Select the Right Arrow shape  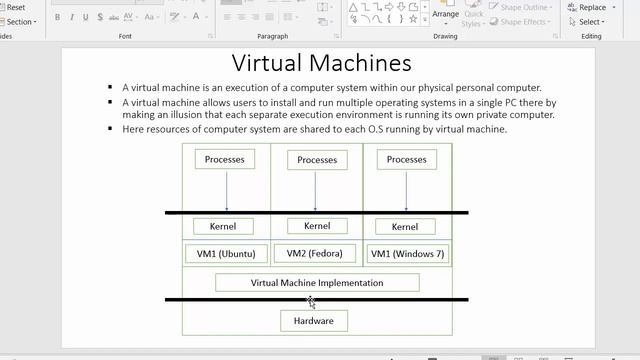pos(389,7)
